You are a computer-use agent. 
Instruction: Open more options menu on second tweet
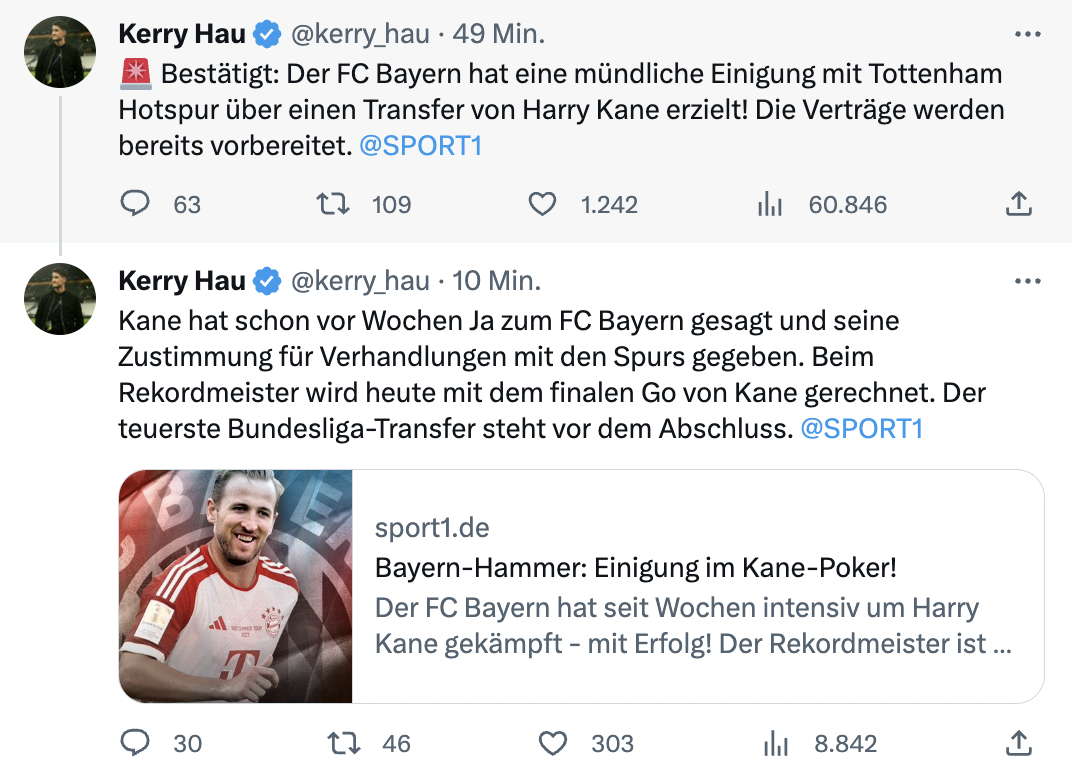tap(1027, 281)
